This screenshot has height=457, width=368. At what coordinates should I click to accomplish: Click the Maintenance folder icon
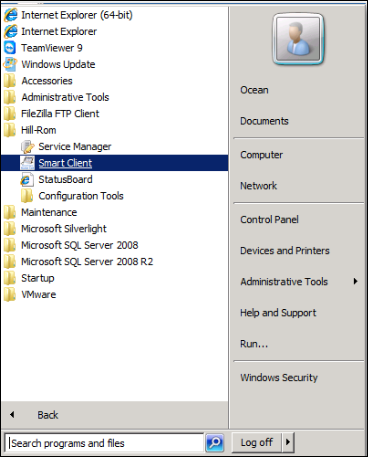click(10, 212)
